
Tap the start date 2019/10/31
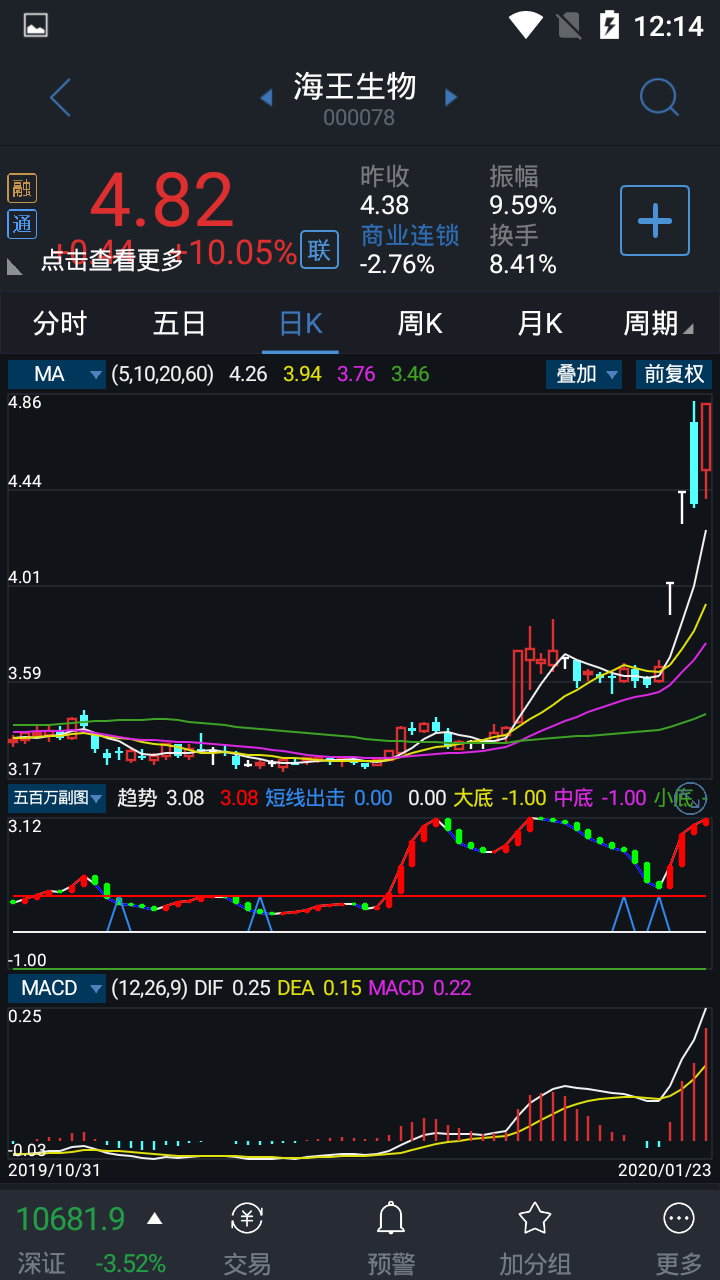[54, 1169]
